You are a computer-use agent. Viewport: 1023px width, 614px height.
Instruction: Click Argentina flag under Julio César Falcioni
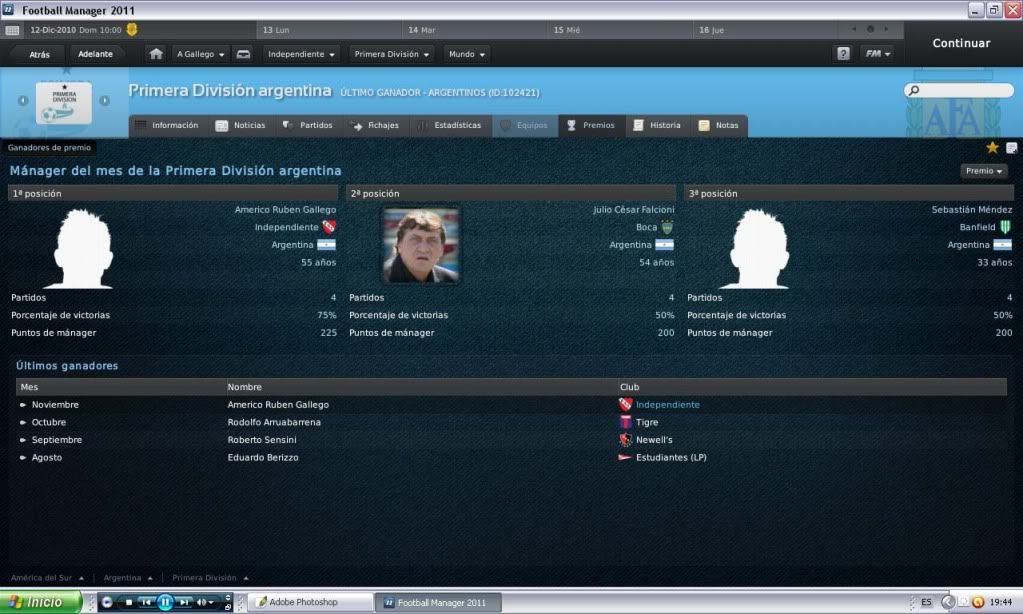coord(664,245)
